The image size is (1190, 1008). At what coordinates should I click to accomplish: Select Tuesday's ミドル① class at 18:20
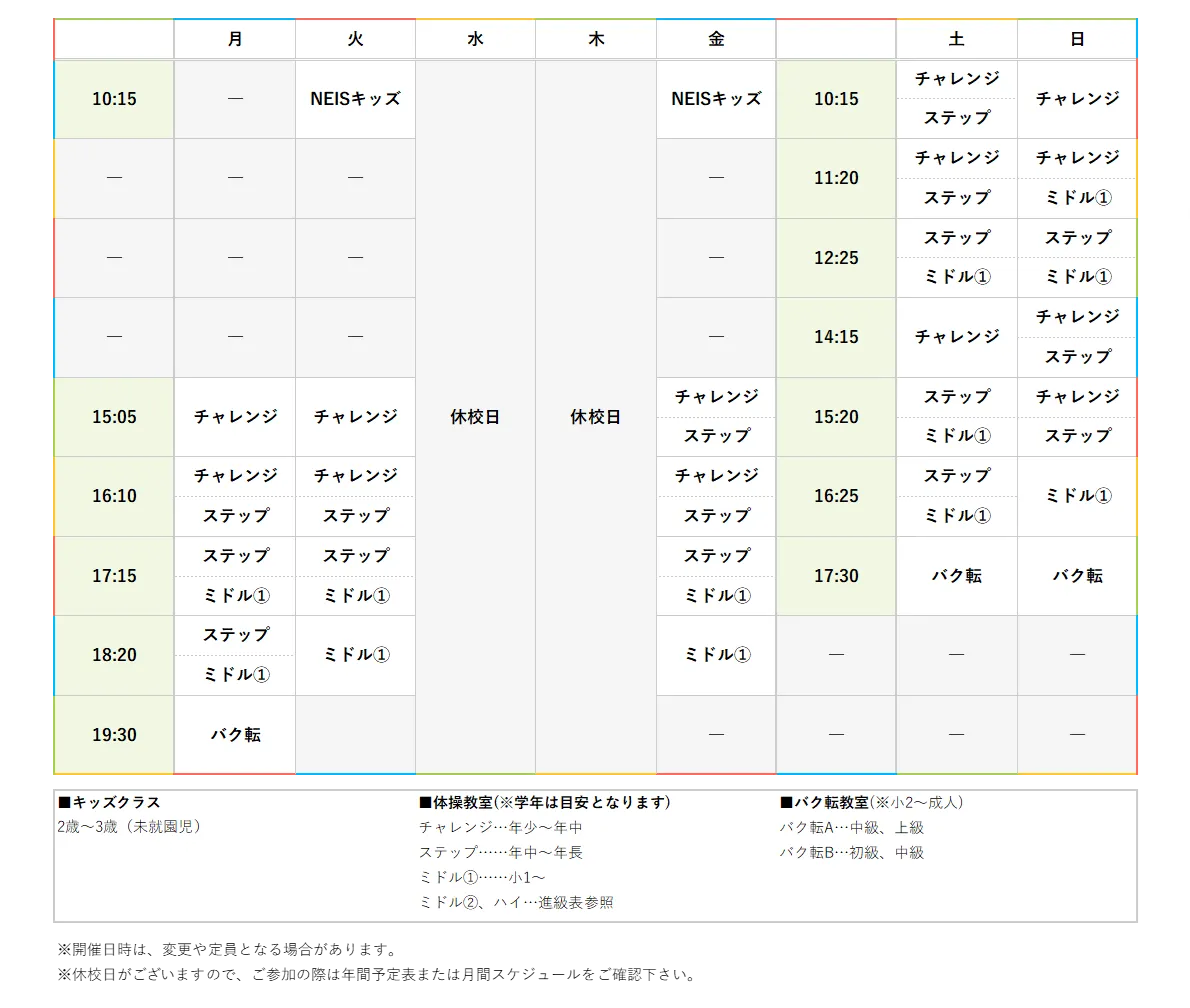click(355, 655)
